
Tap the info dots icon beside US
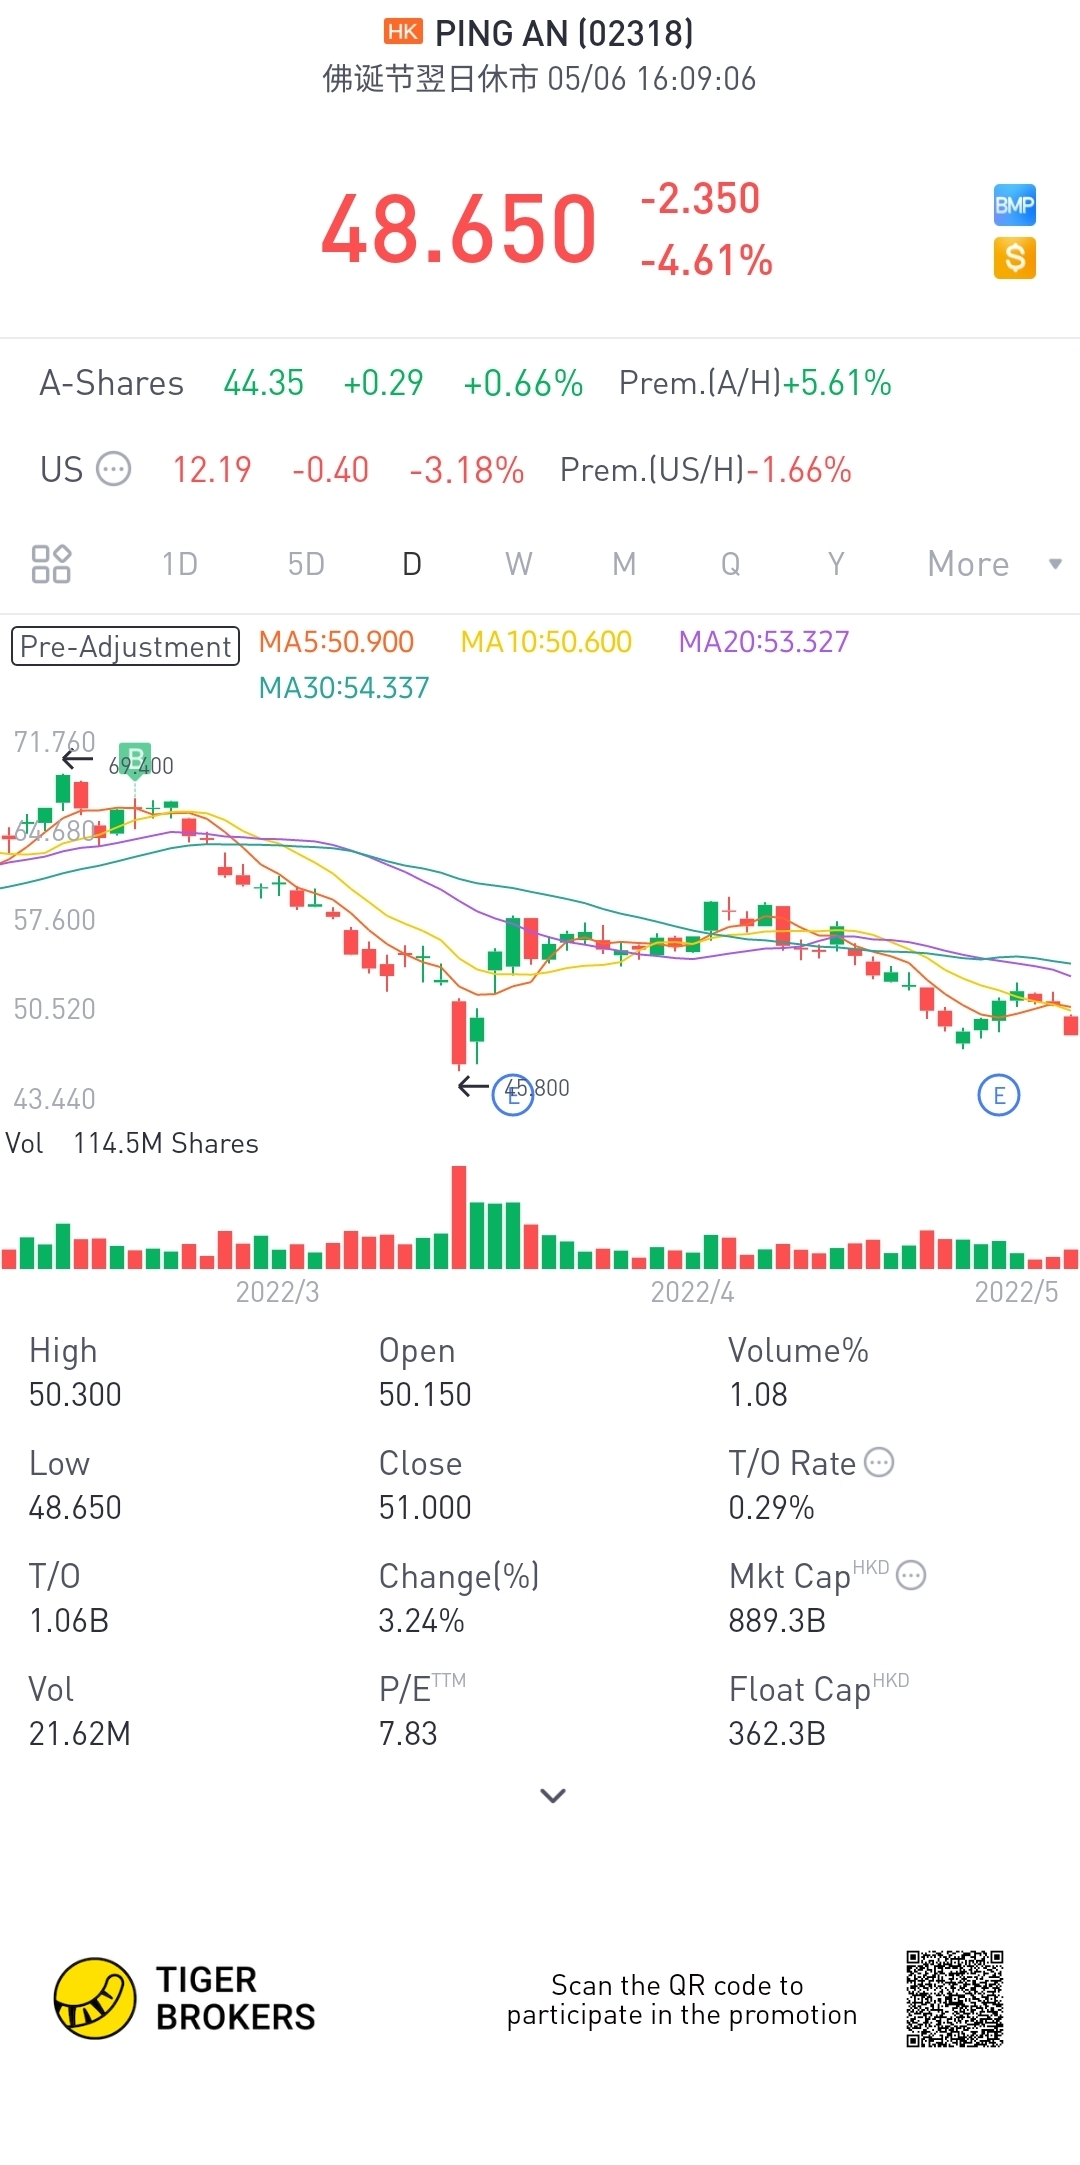click(113, 469)
